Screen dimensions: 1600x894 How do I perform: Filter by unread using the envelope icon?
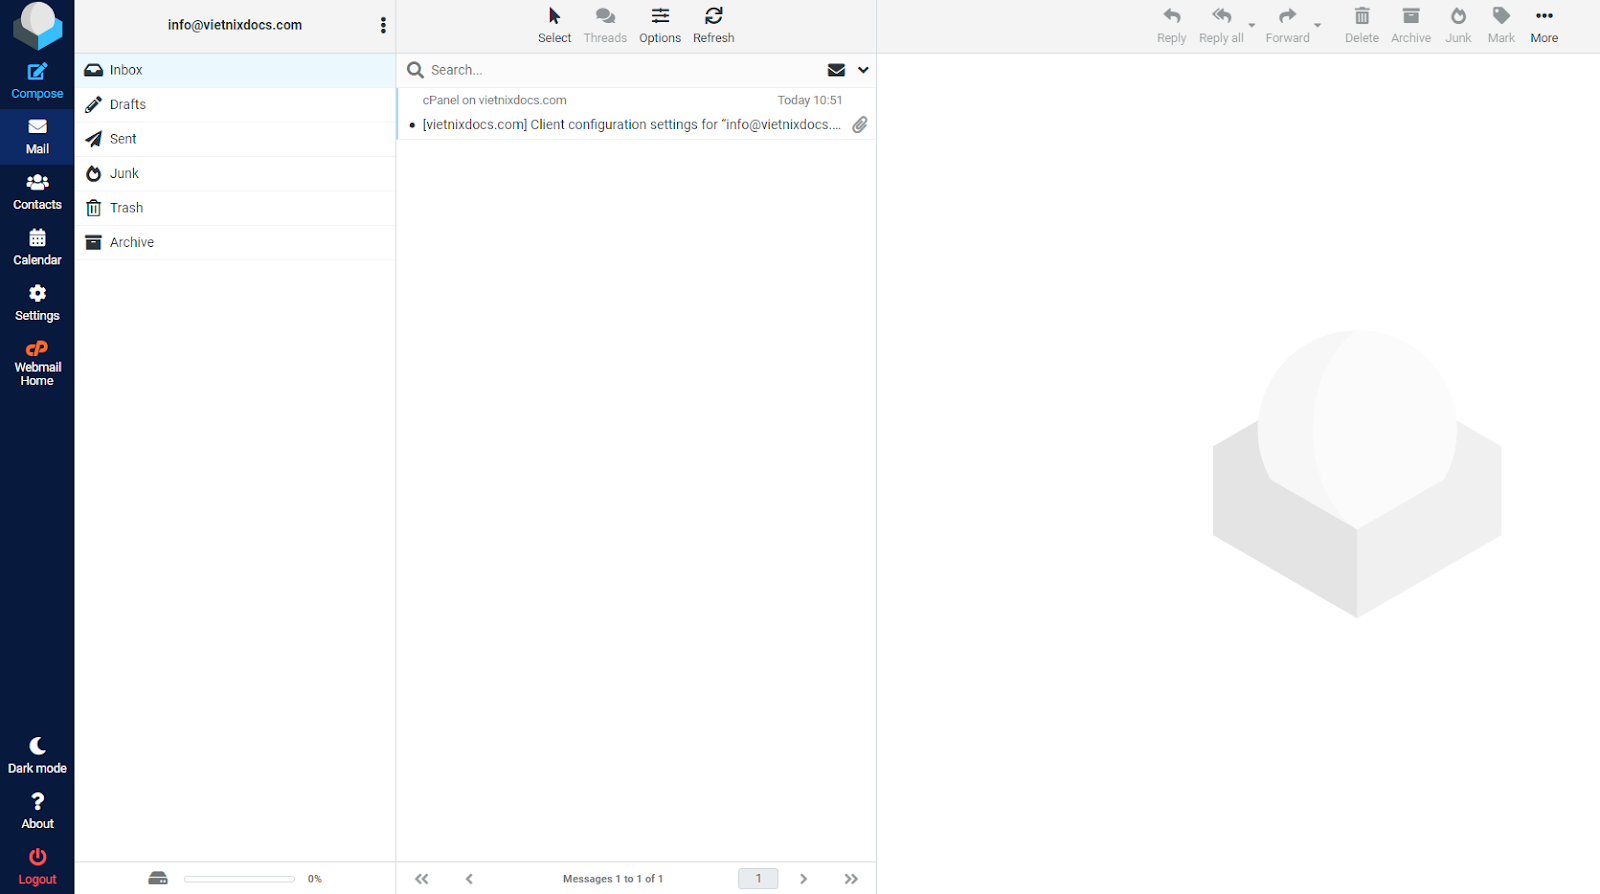click(836, 70)
